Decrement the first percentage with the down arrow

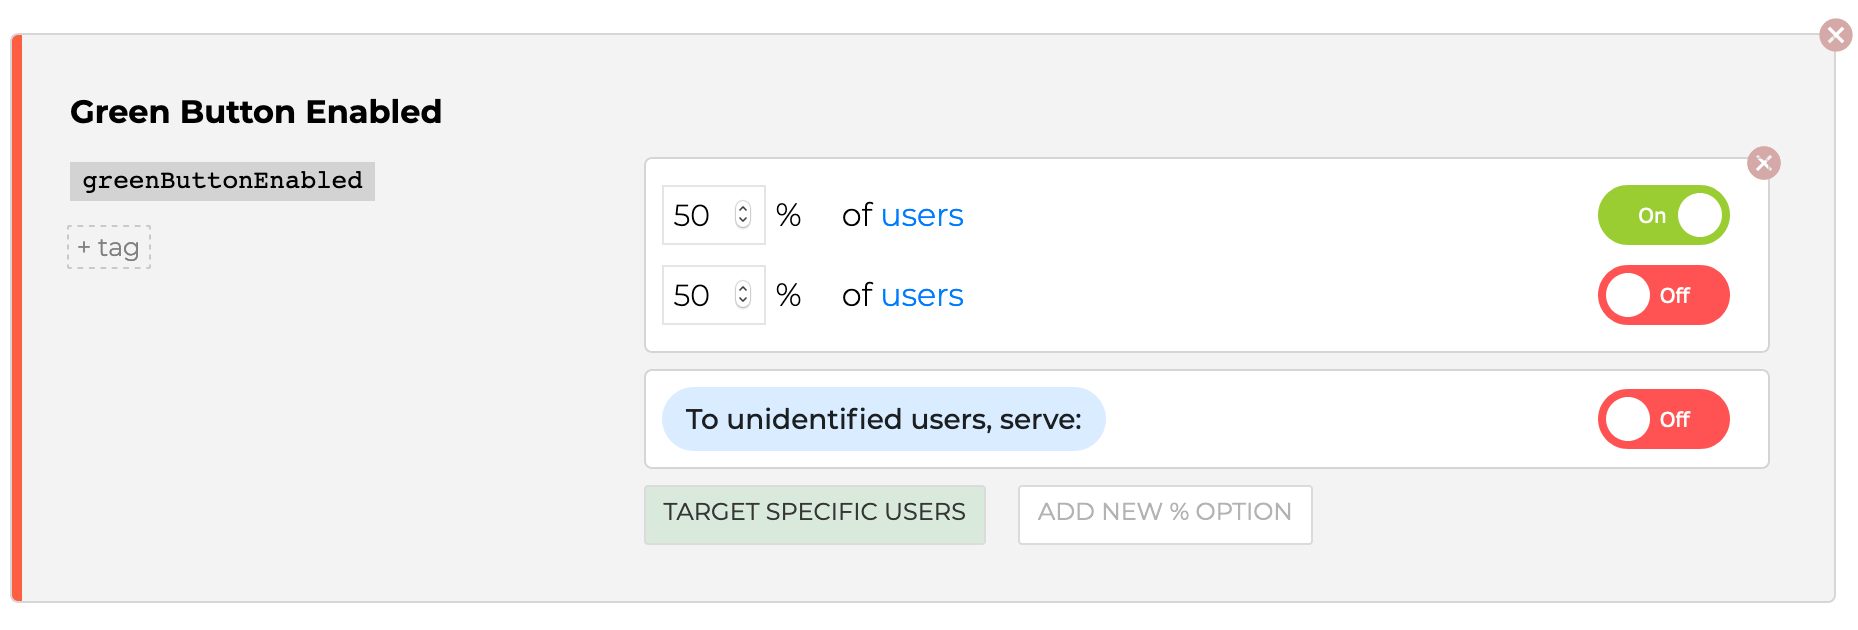[x=743, y=222]
